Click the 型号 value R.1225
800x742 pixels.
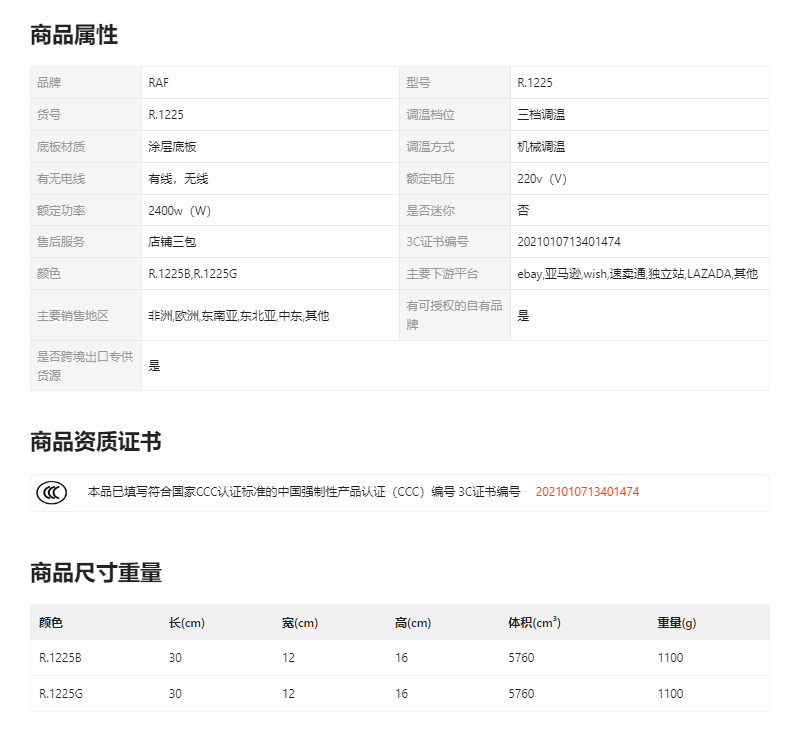point(535,83)
